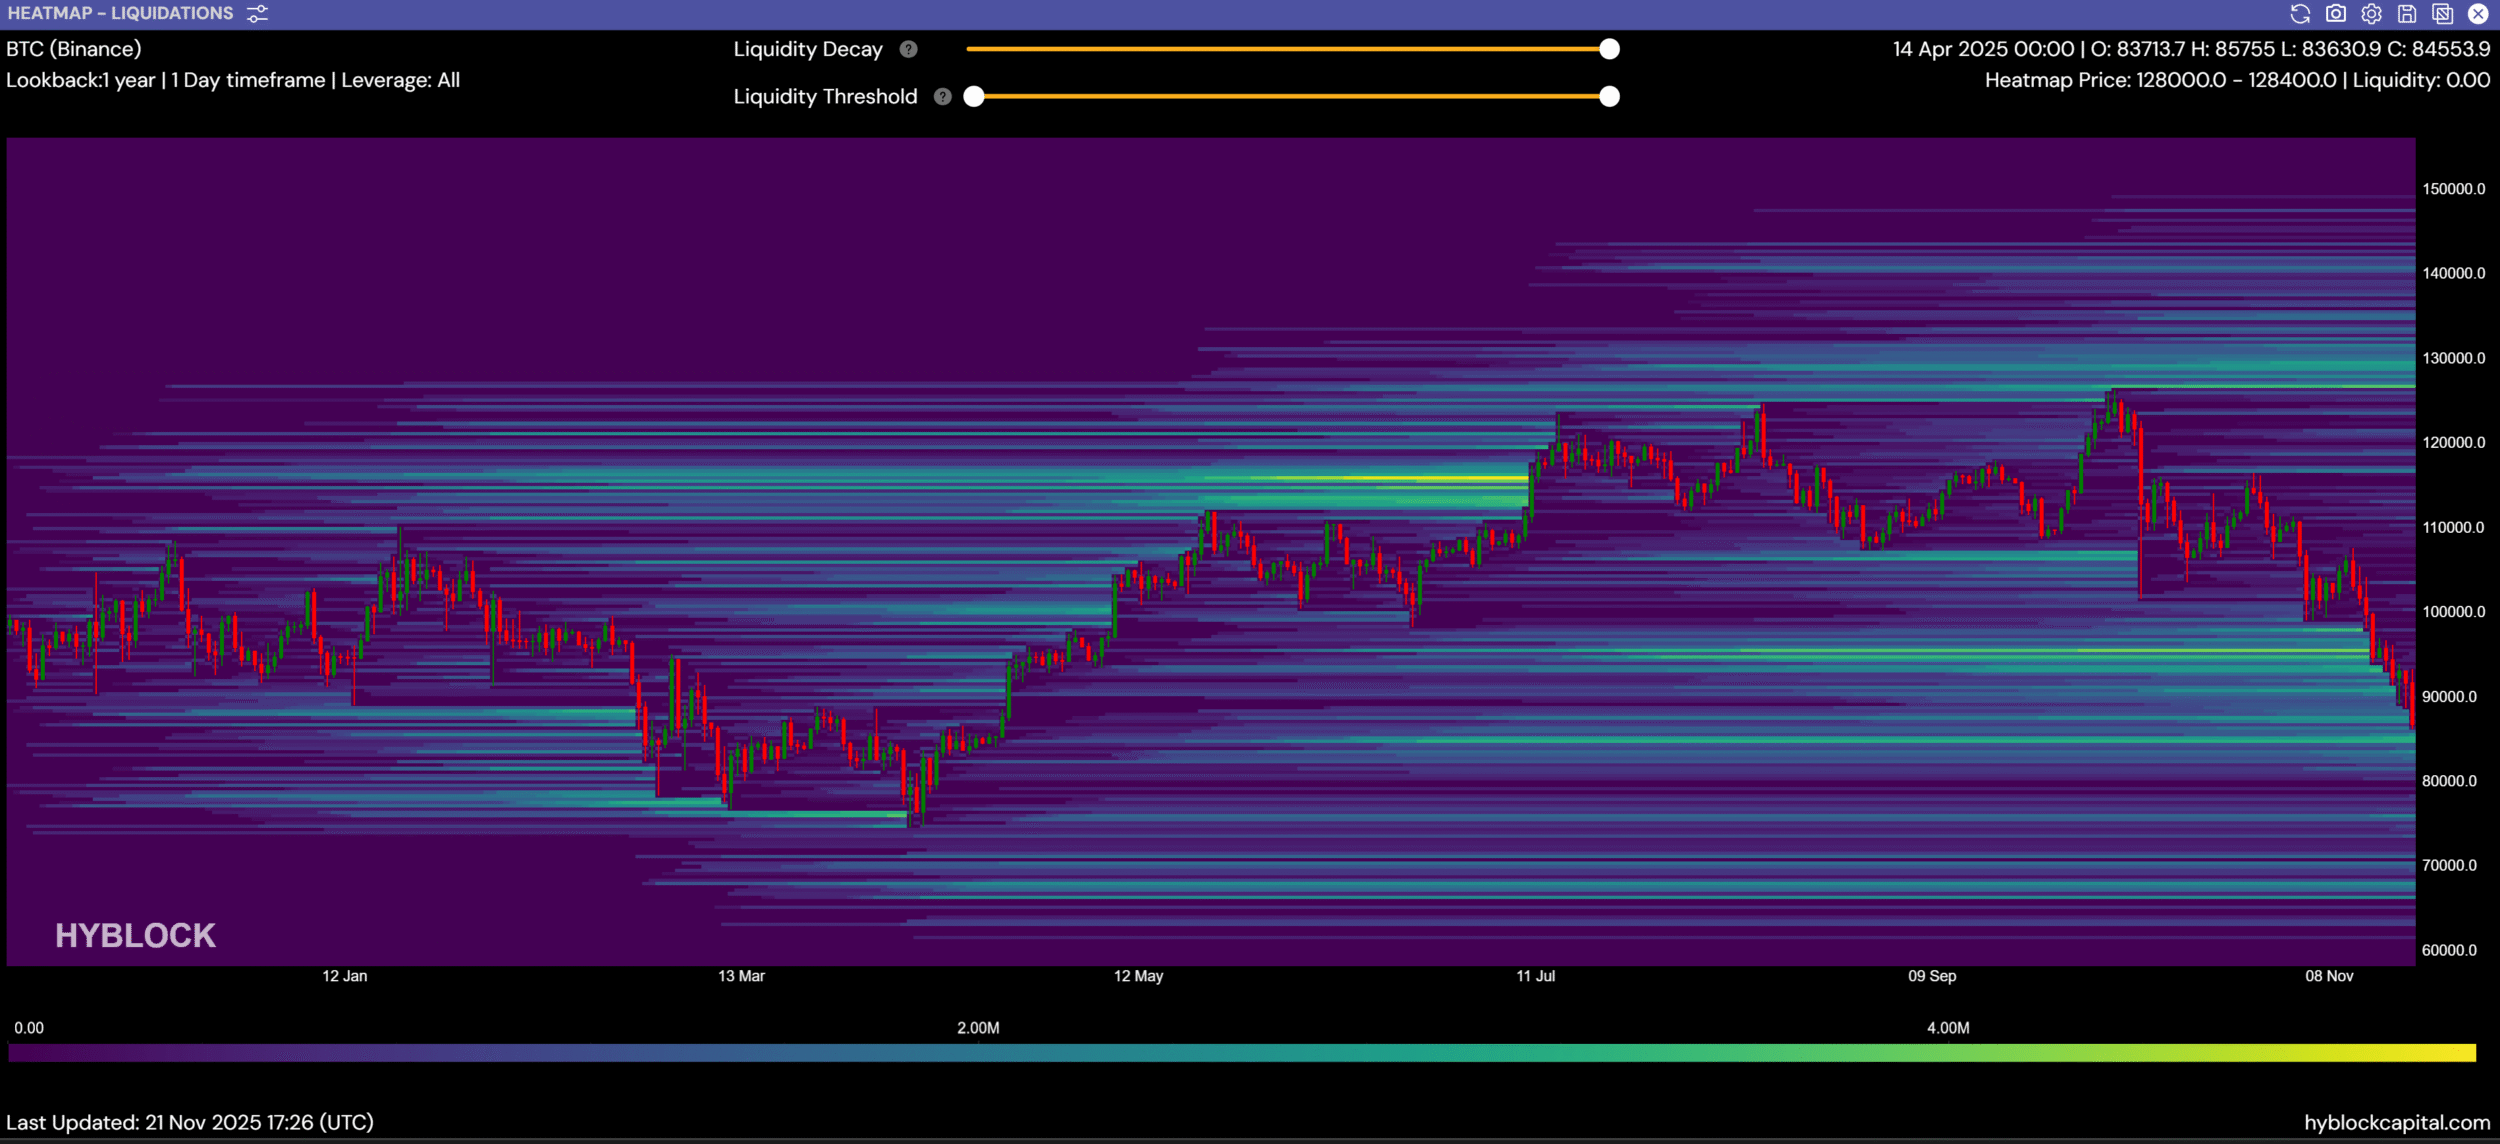
Task: Click Liquidity Threshold help question mark
Action: tap(942, 97)
